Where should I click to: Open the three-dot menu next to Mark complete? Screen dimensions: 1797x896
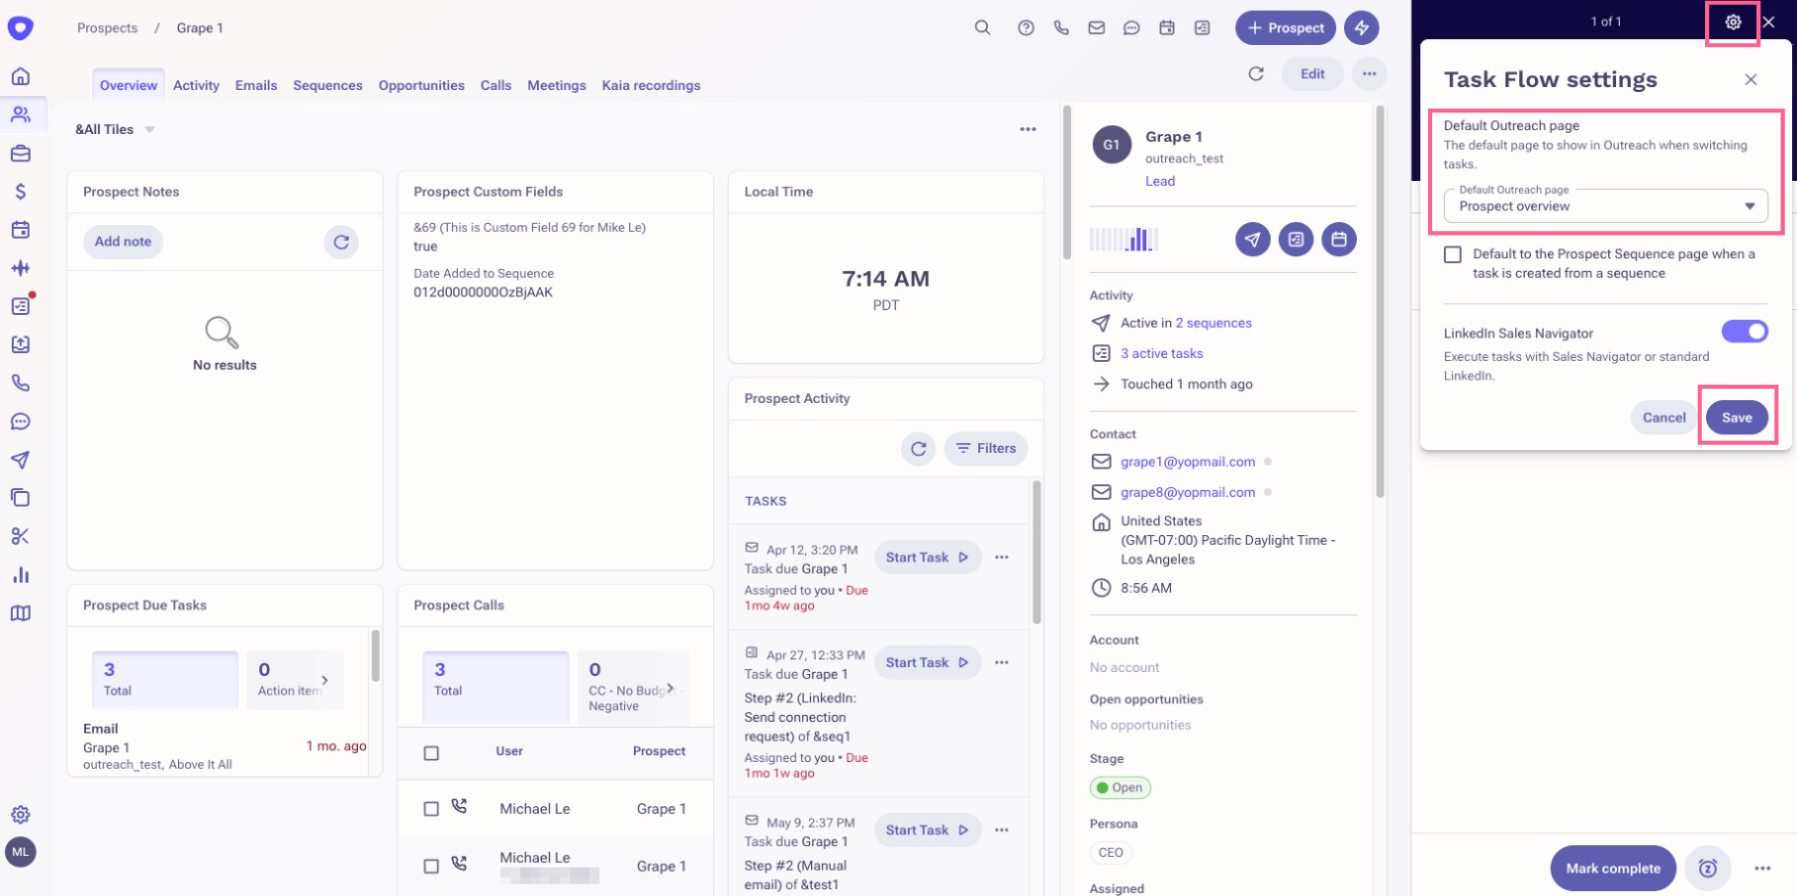pos(1762,868)
